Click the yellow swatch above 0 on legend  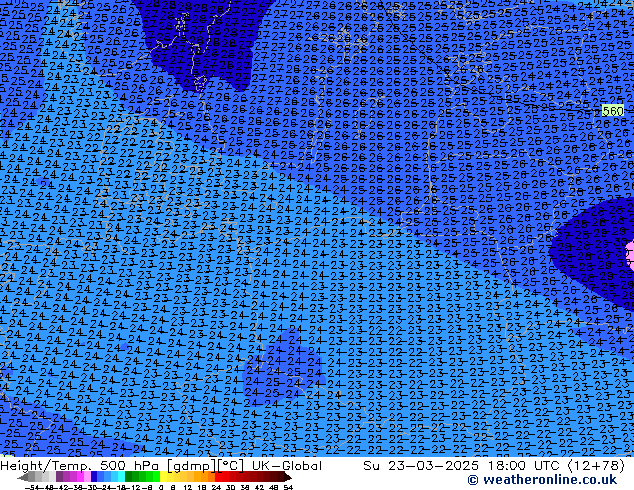pos(163,477)
